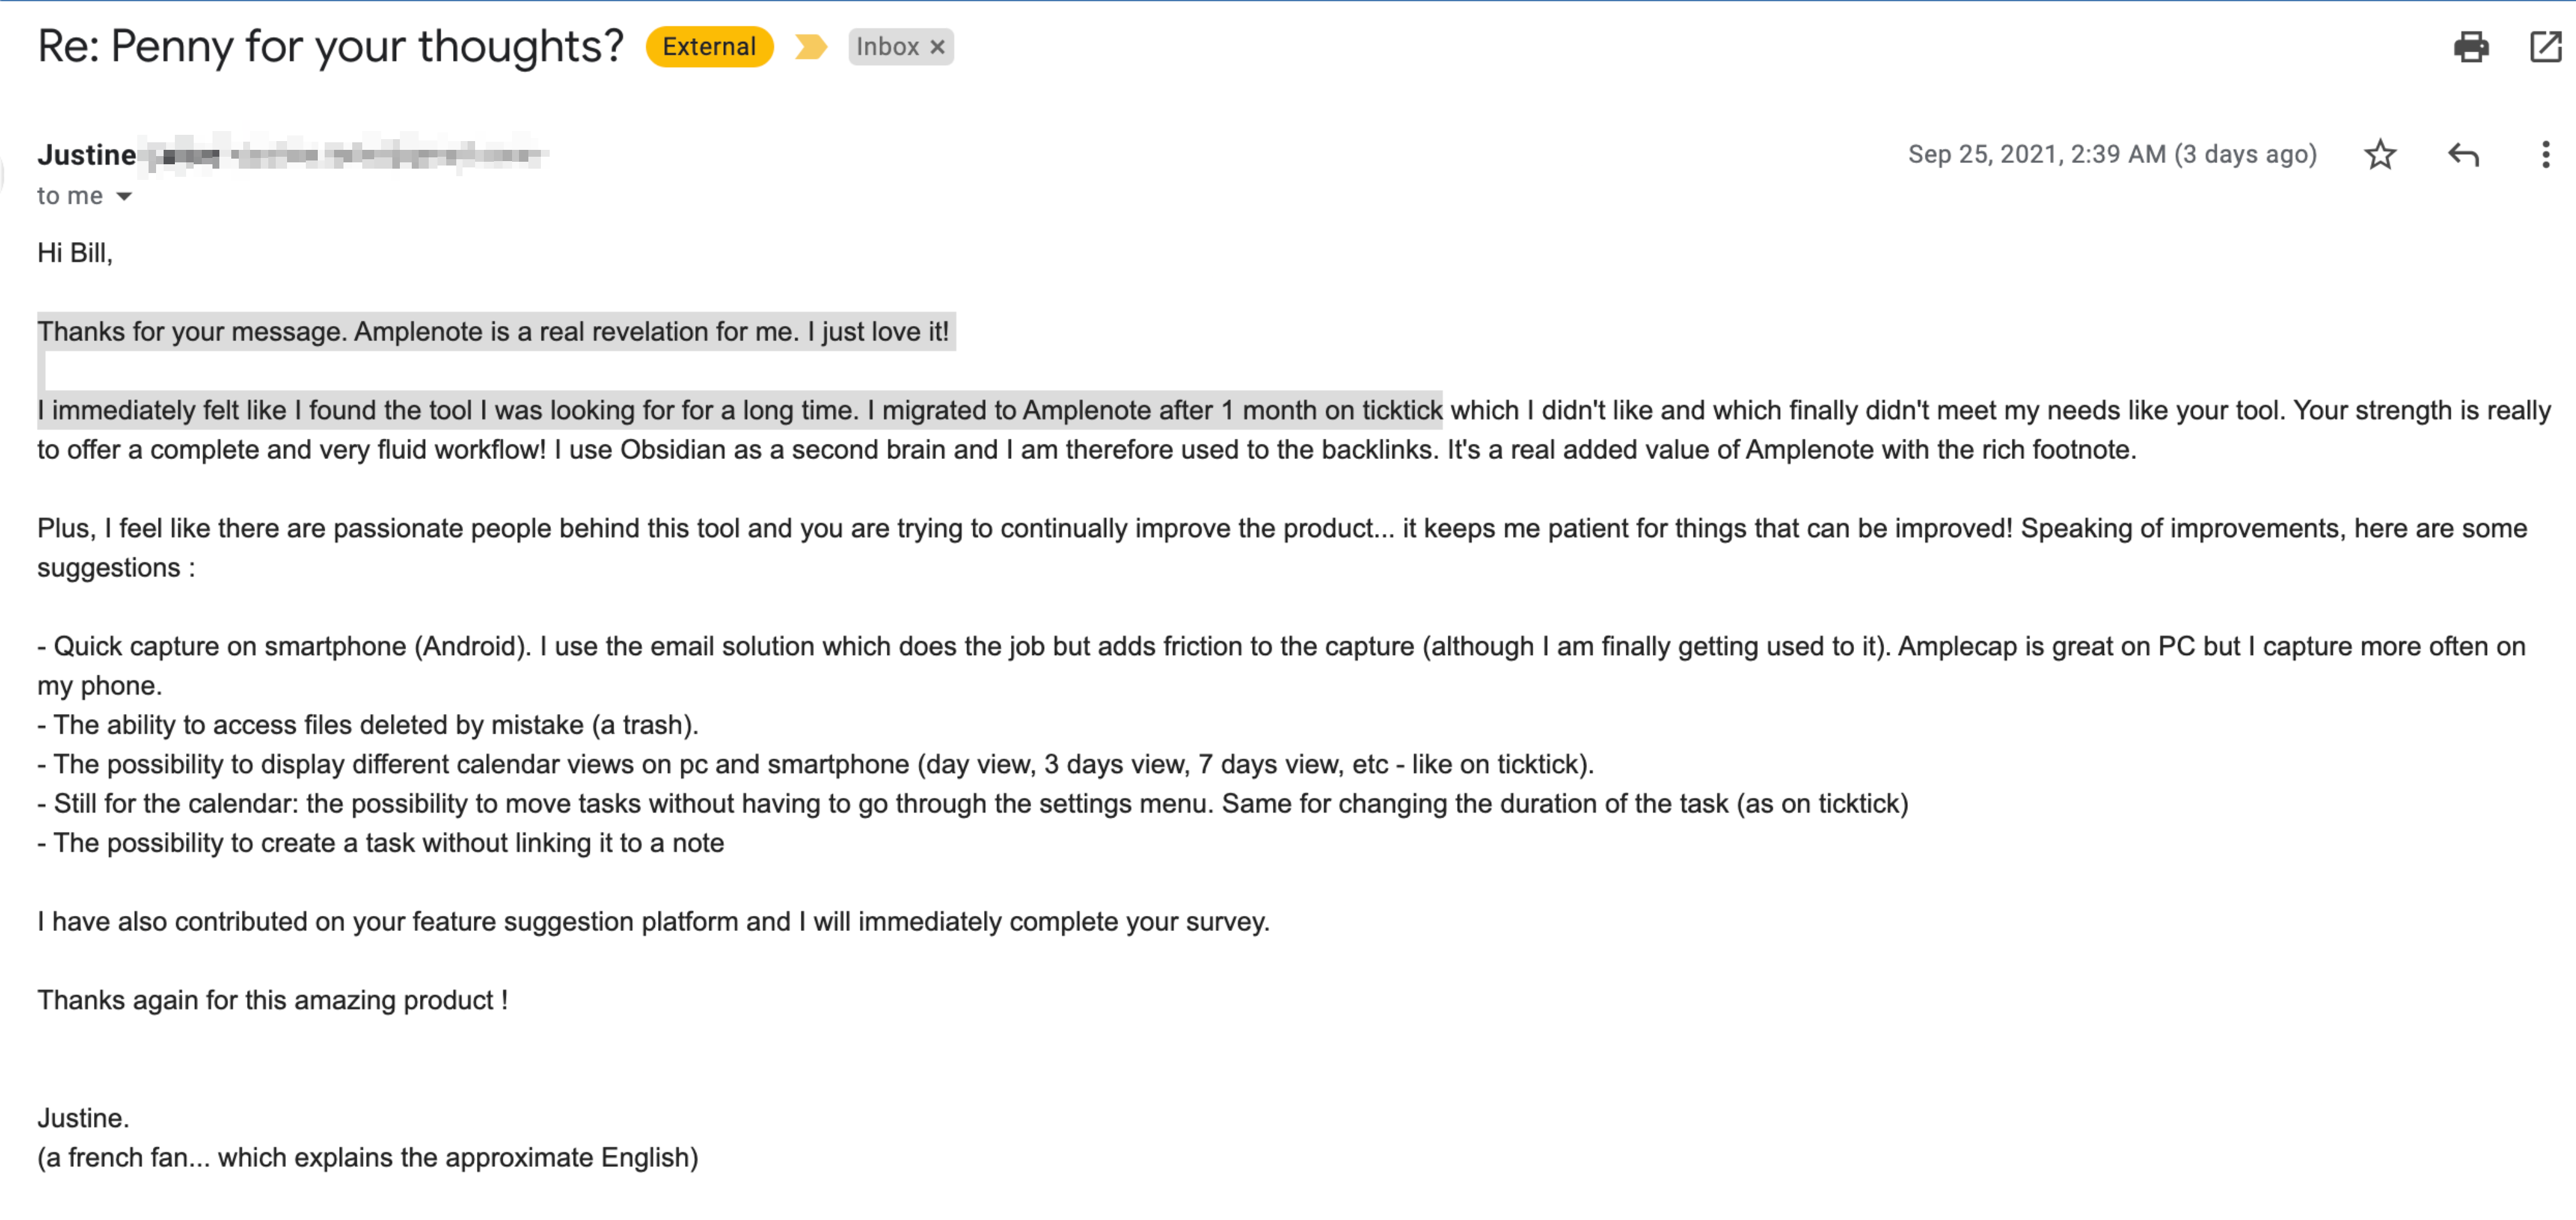
Task: Click the Inbox label text
Action: pyautogui.click(x=887, y=47)
